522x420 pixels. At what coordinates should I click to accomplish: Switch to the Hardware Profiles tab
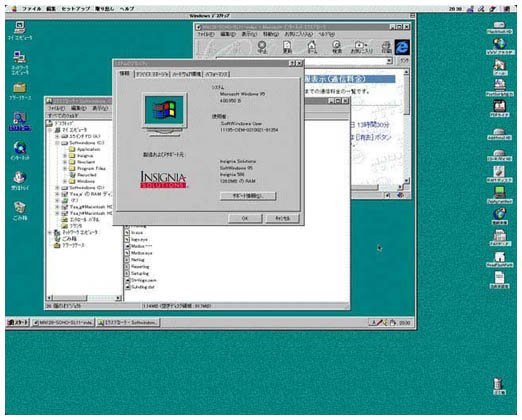click(x=186, y=74)
